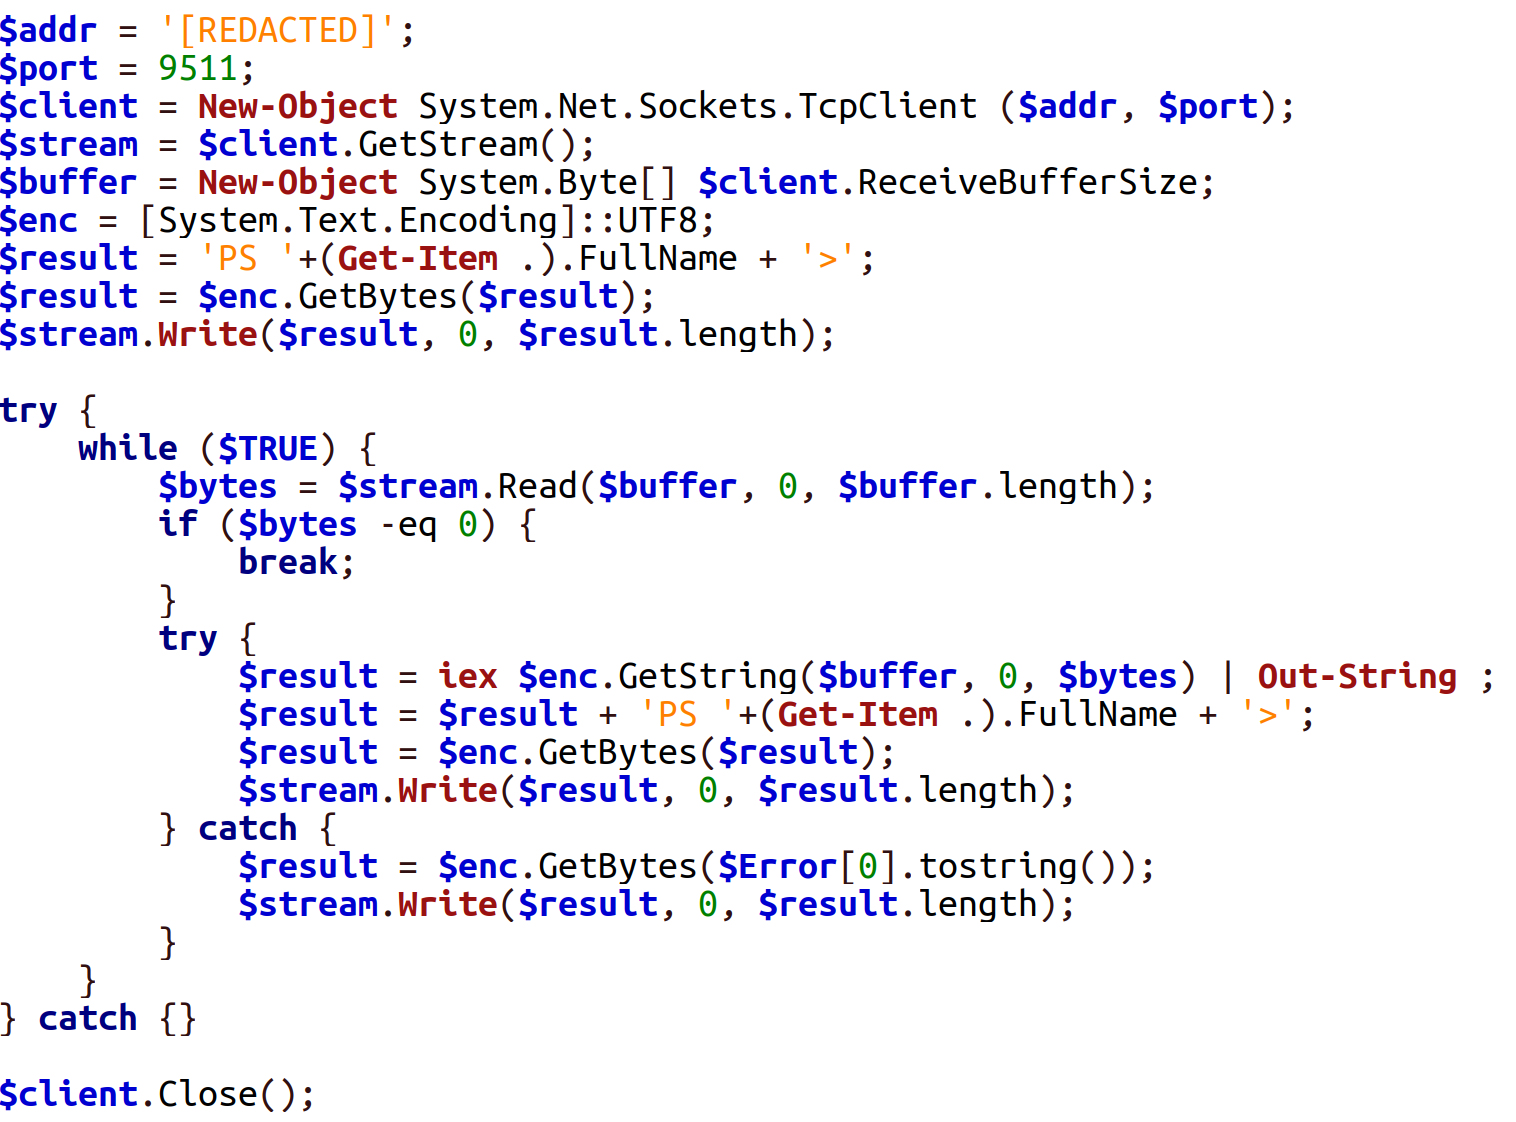Click the ReceiveBufferSize property
The height and width of the screenshot is (1122, 1516).
[1027, 182]
